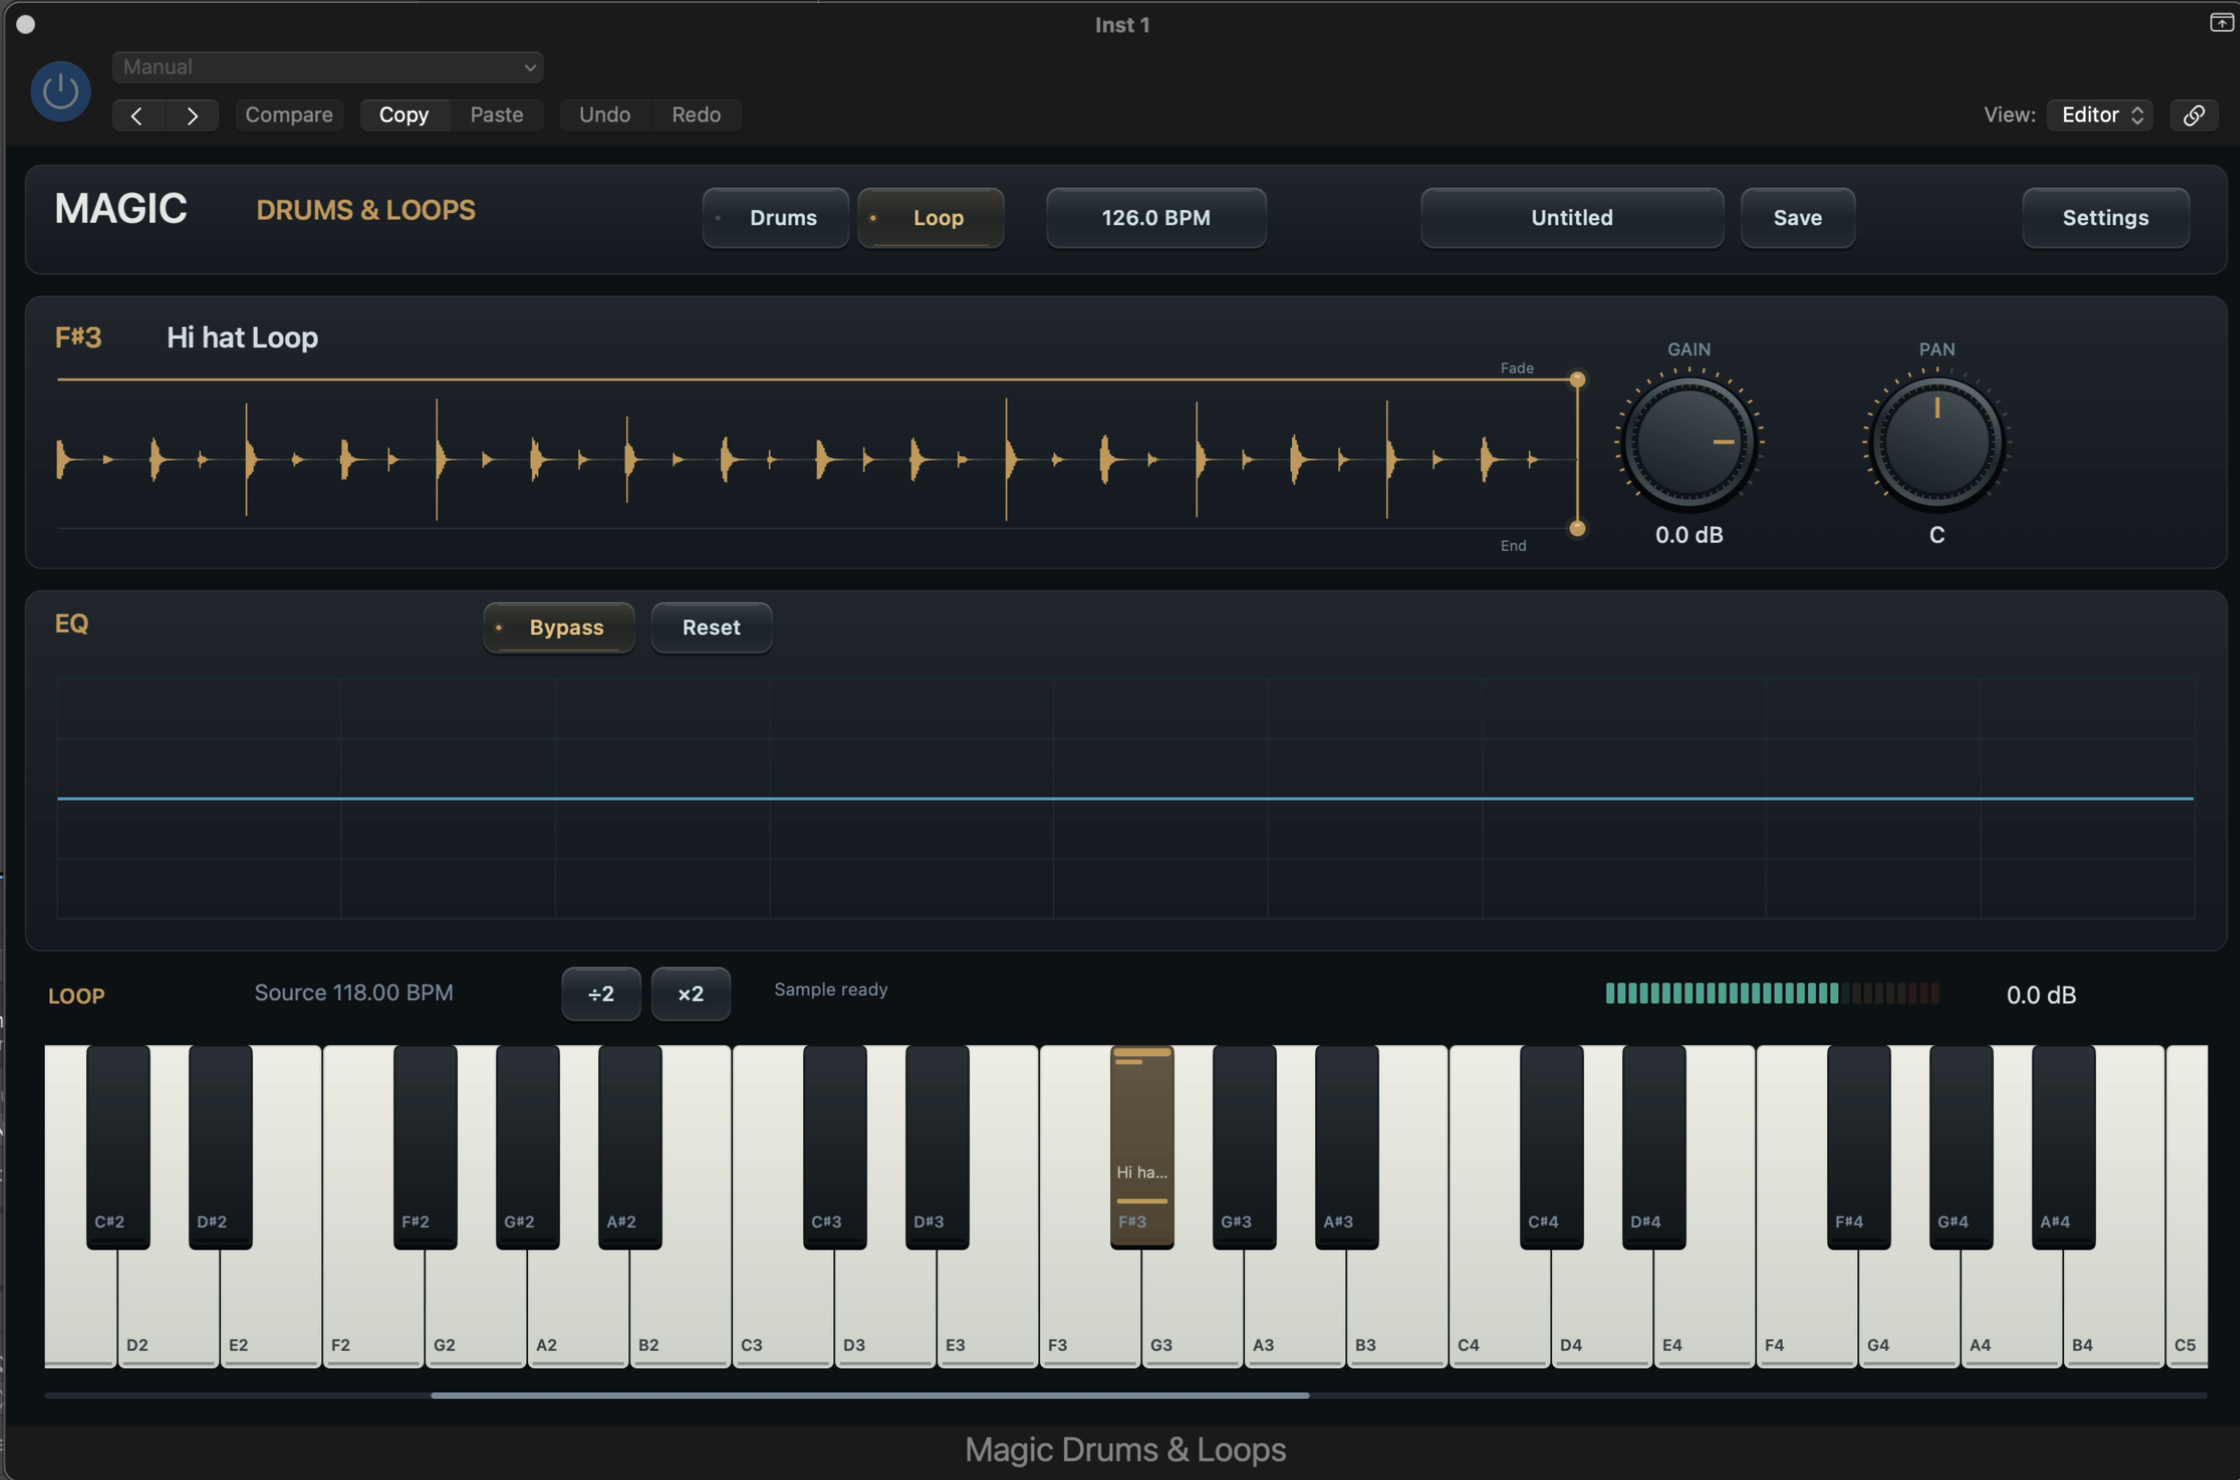This screenshot has width=2240, height=1480.
Task: Click the F#3 key with Hi hat loop
Action: coord(1142,1146)
